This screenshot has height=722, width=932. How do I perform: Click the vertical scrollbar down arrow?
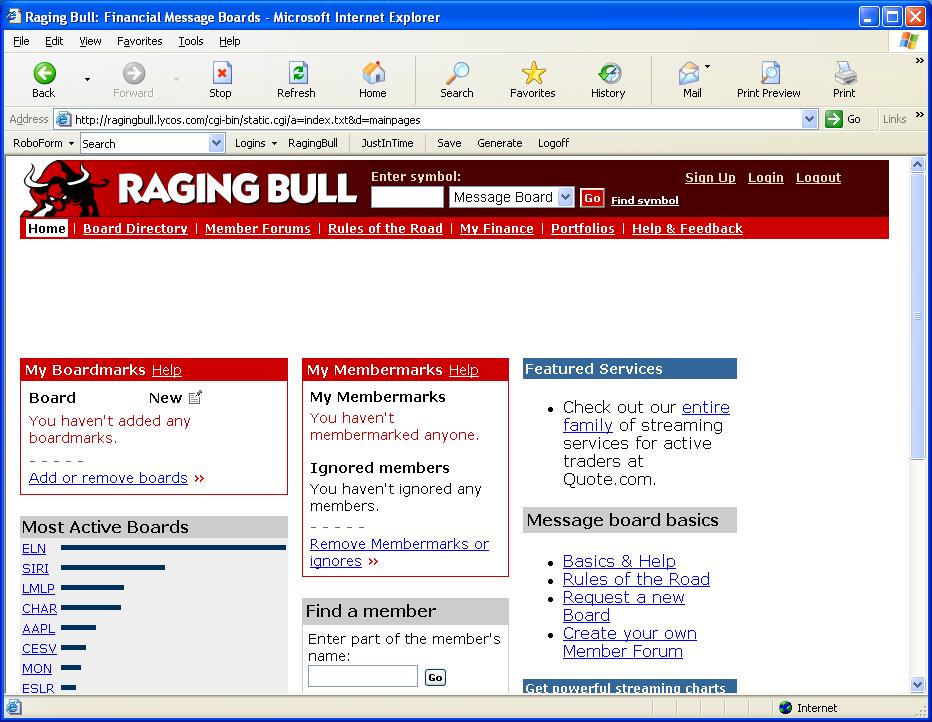click(918, 685)
